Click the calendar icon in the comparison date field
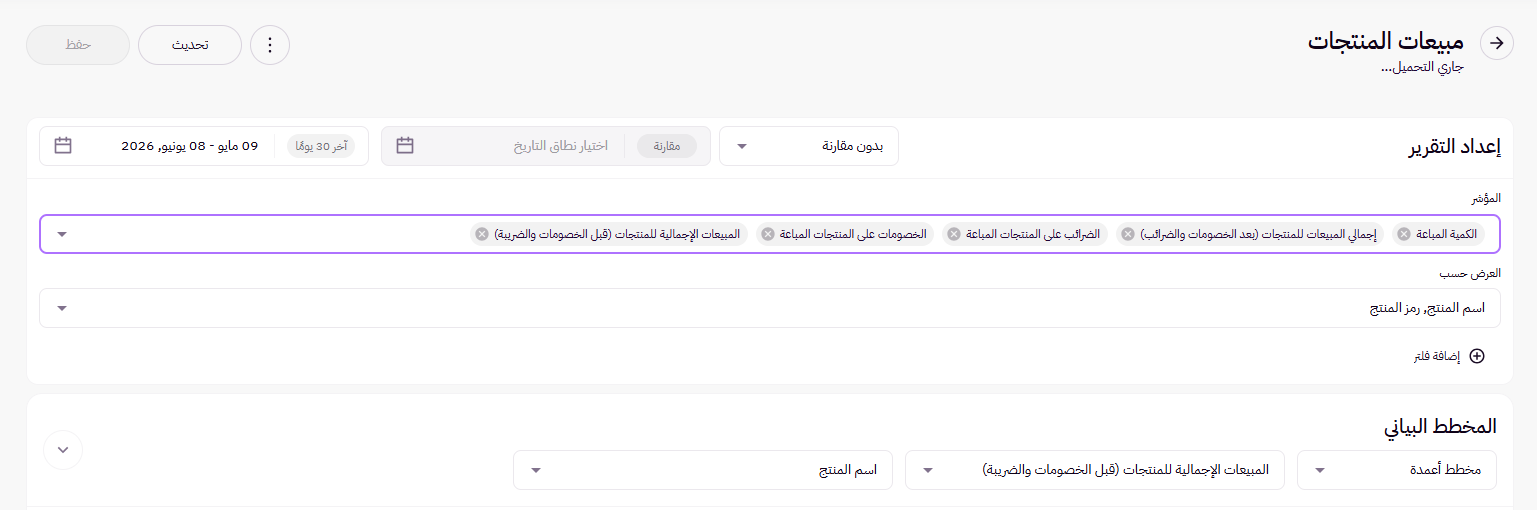 tap(405, 146)
